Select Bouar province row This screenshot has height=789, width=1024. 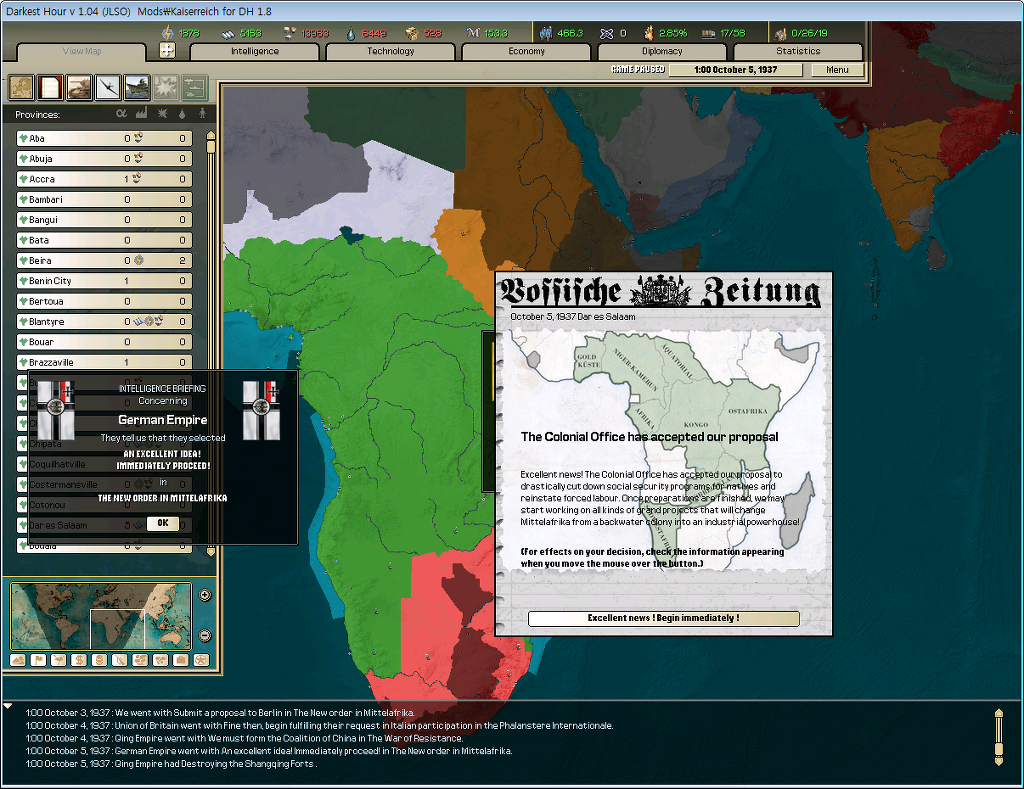click(104, 342)
